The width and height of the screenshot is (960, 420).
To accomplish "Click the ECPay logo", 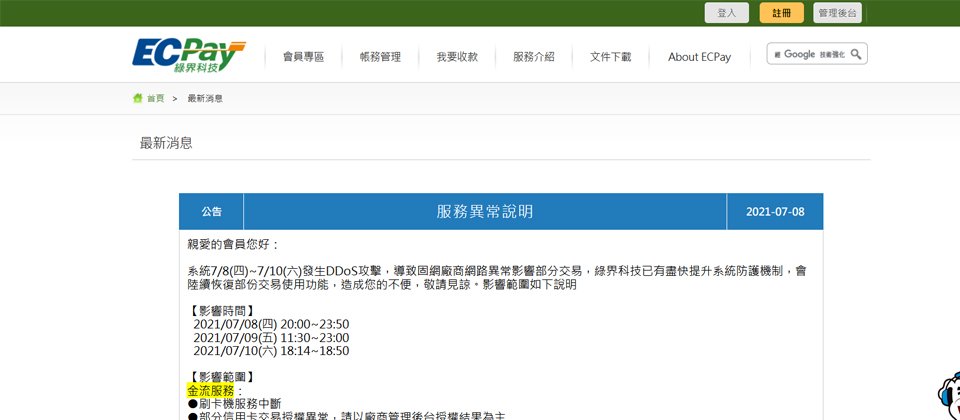I will (187, 56).
